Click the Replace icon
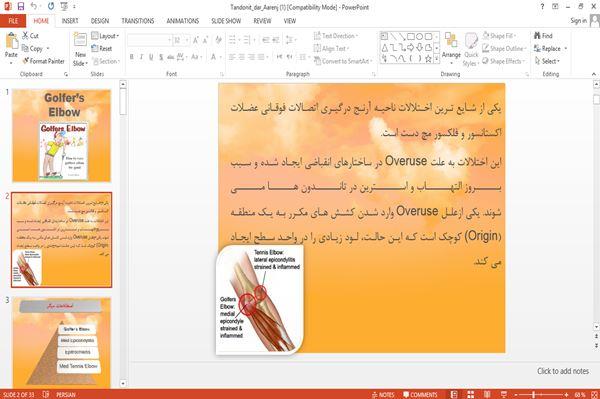The height and width of the screenshot is (399, 600). point(537,49)
